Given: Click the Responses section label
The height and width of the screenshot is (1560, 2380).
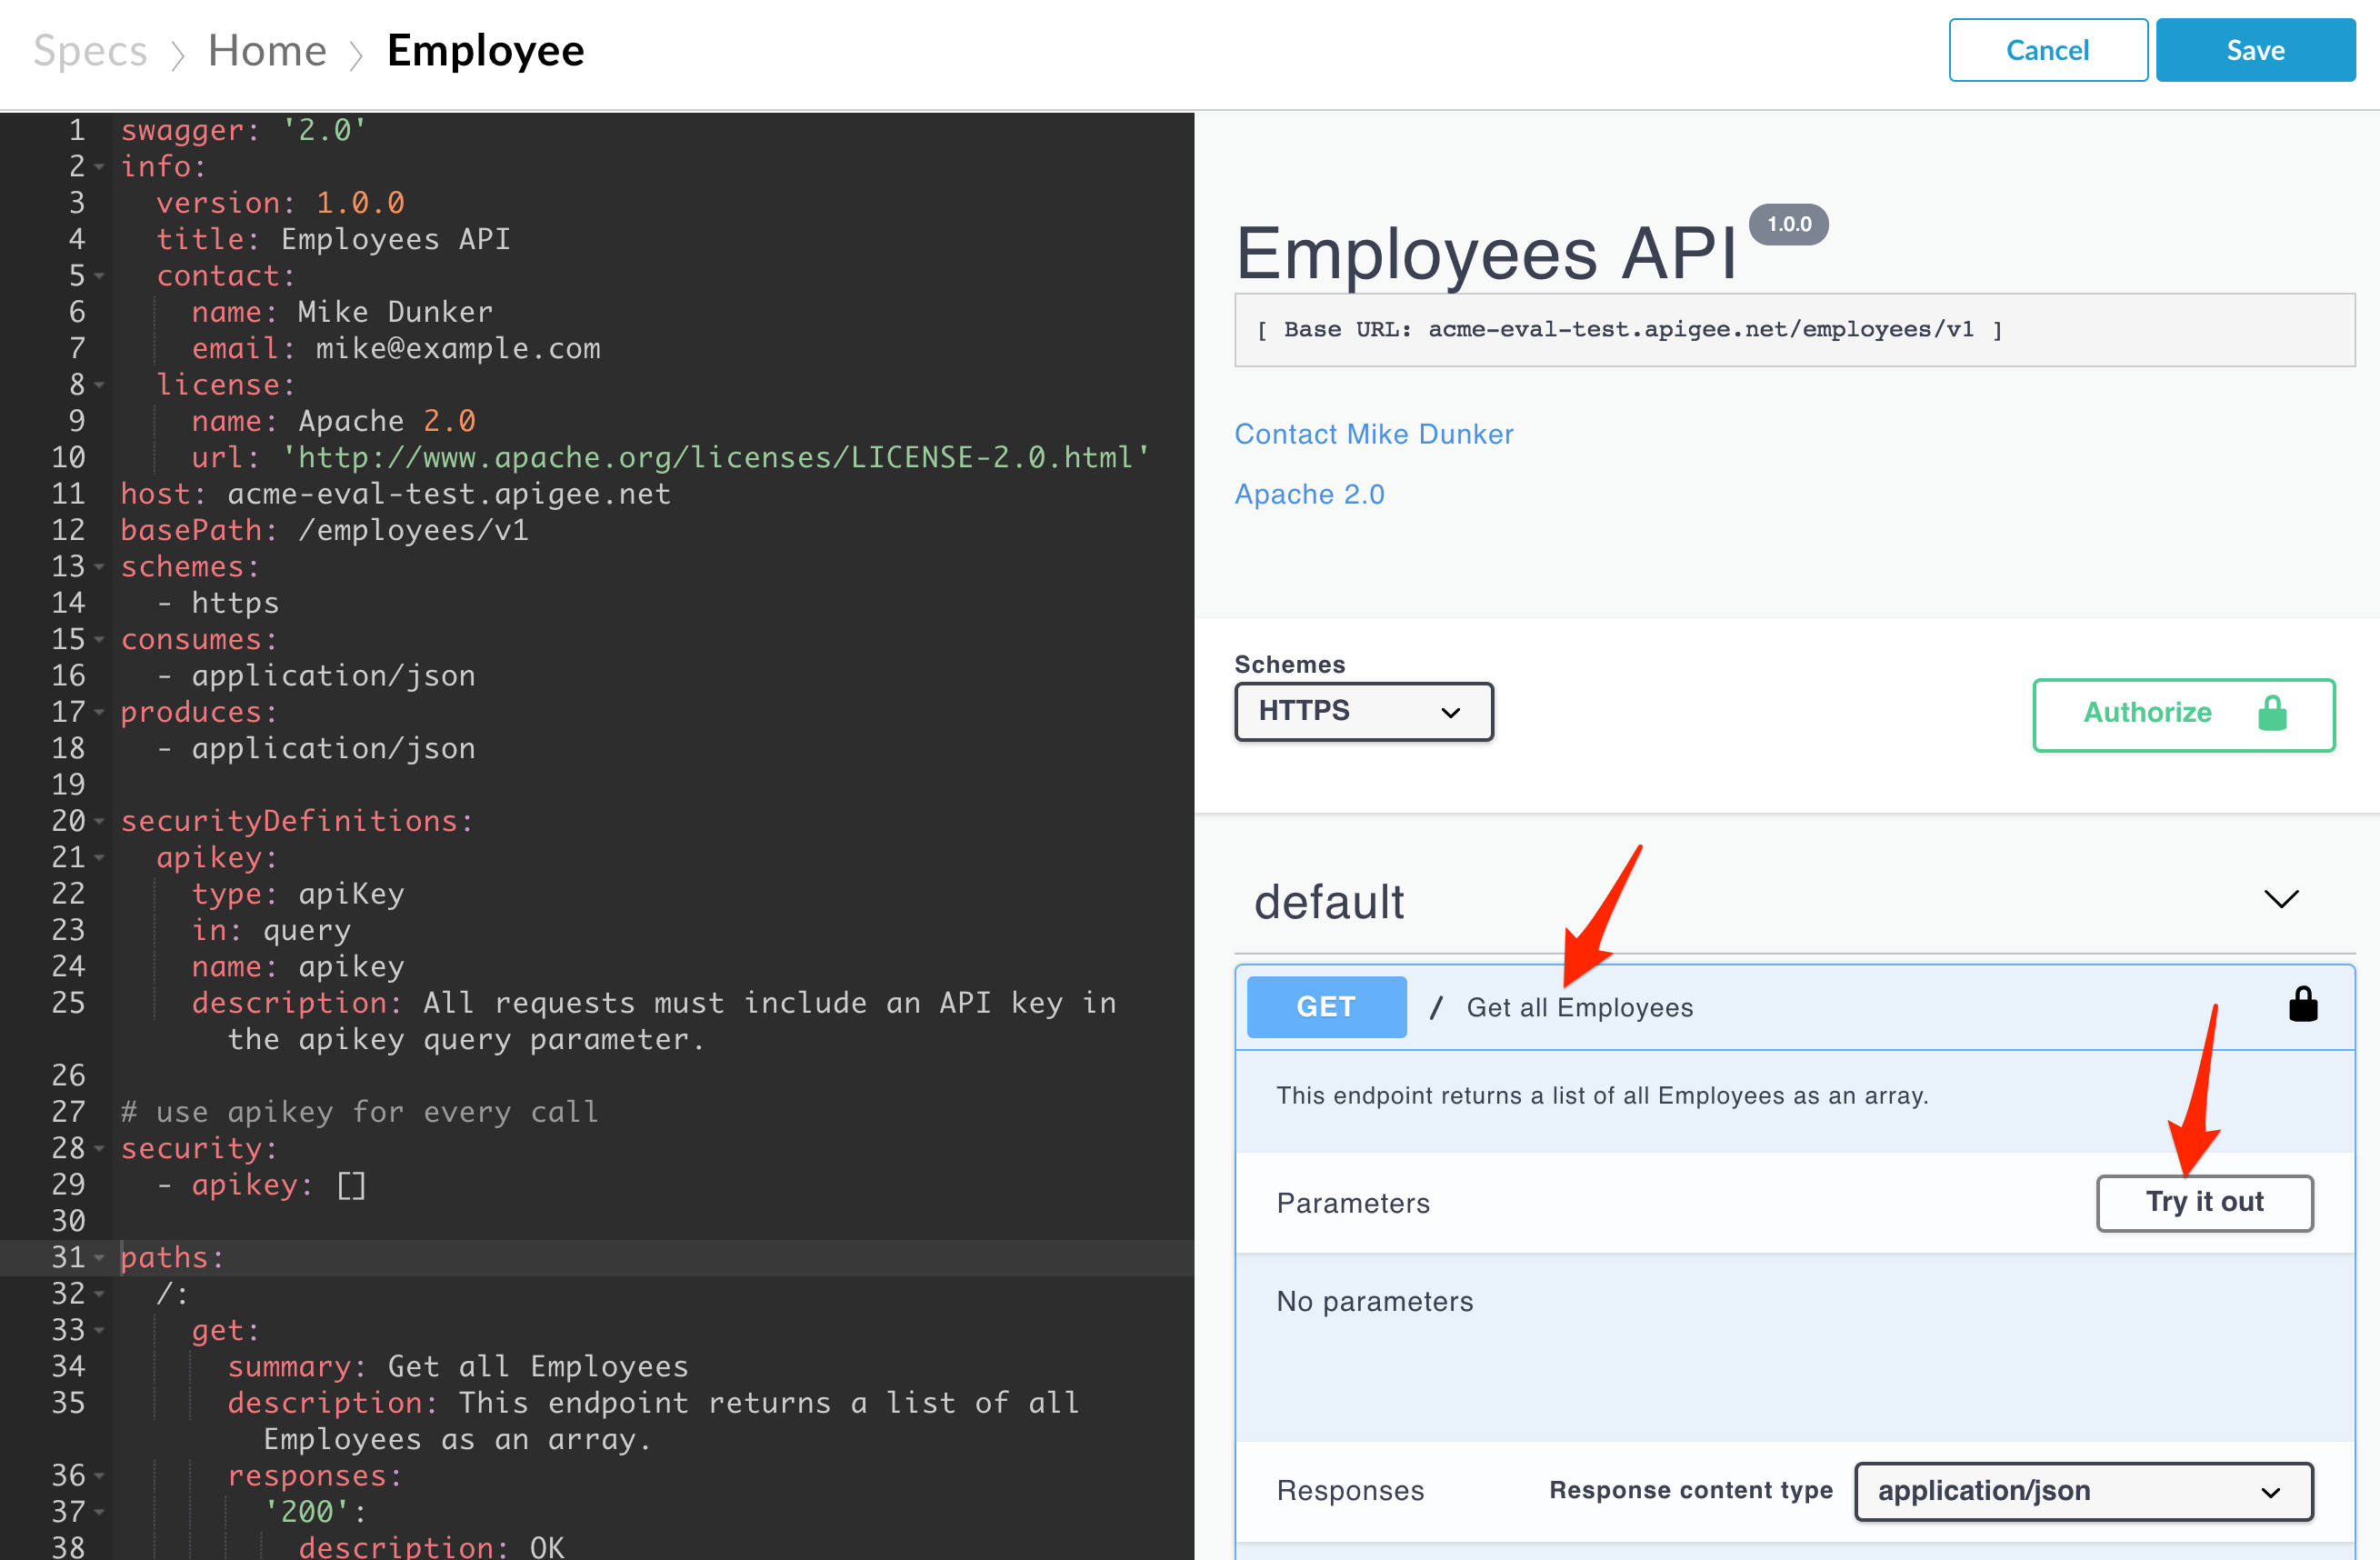Looking at the screenshot, I should 1350,1491.
